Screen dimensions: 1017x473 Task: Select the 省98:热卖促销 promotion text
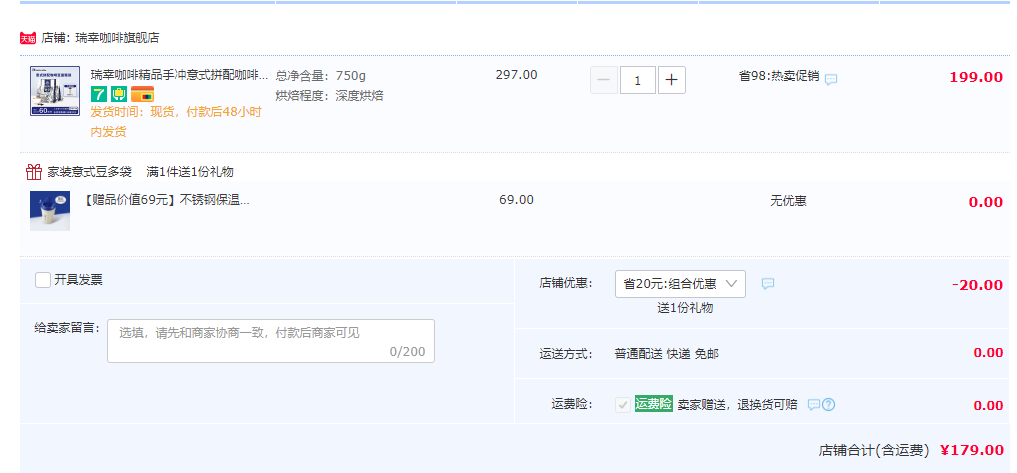pos(779,76)
